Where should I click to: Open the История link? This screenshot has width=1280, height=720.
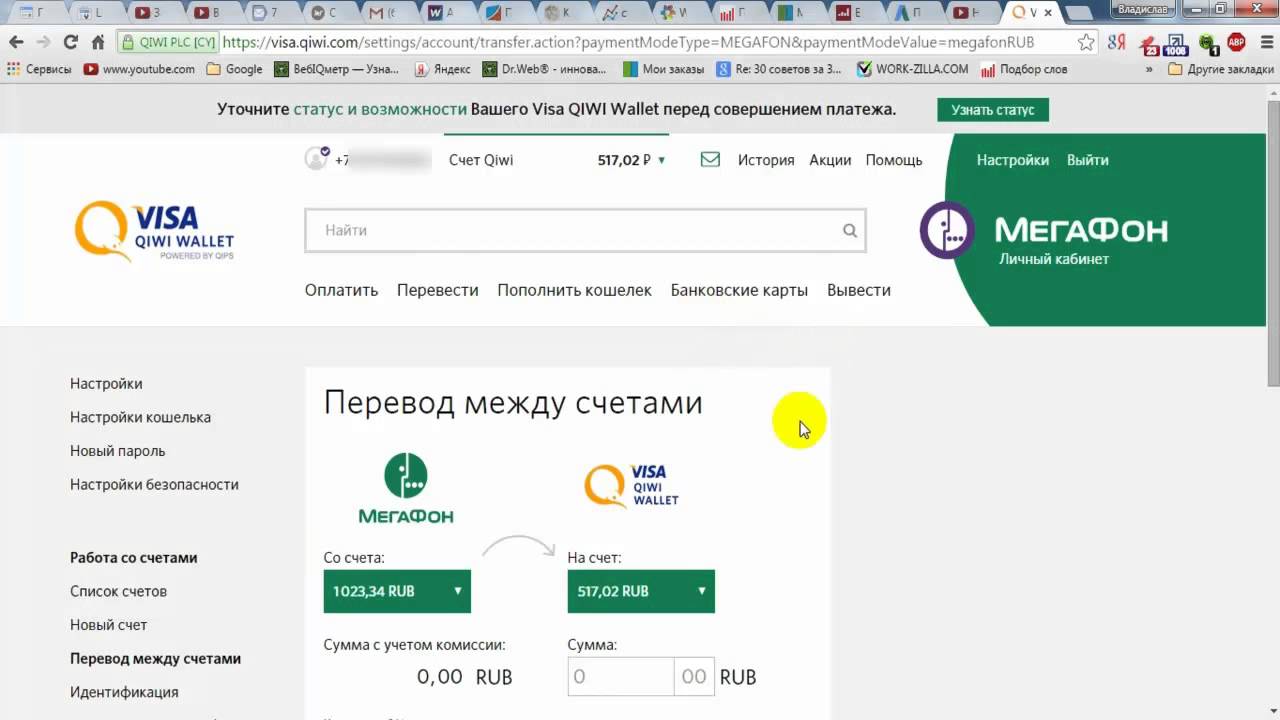[765, 160]
